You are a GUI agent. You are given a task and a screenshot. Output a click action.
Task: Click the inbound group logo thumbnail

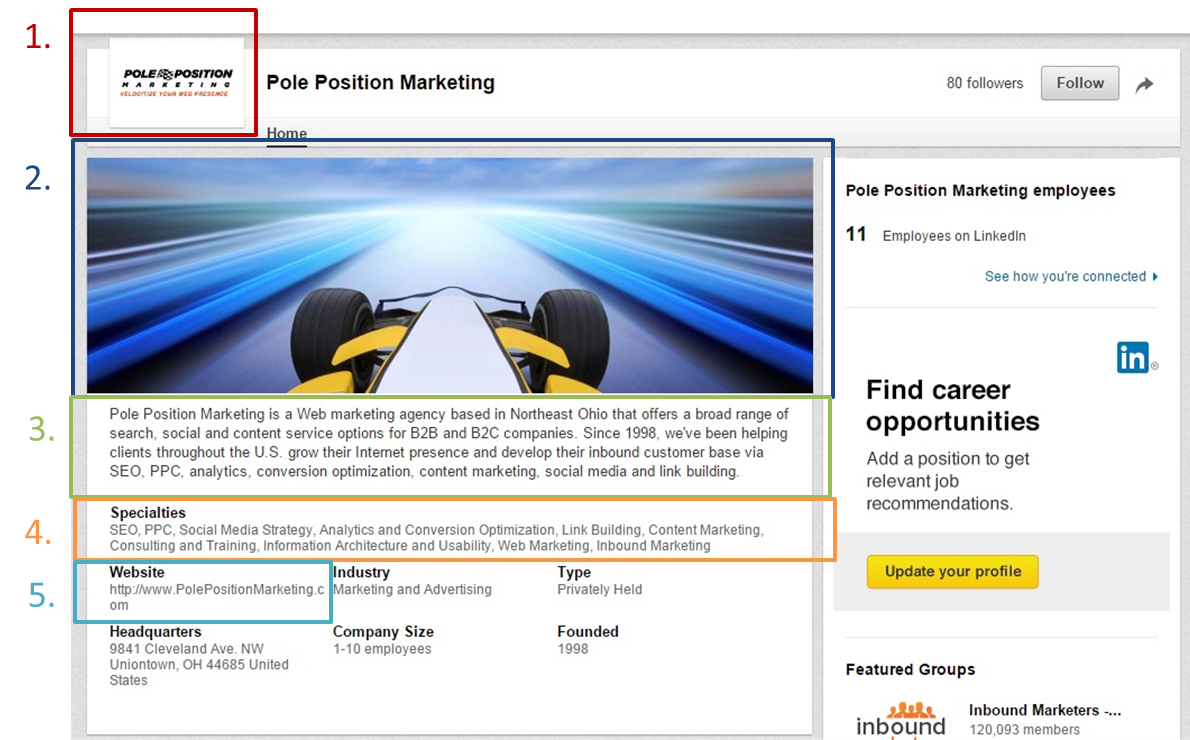click(900, 720)
